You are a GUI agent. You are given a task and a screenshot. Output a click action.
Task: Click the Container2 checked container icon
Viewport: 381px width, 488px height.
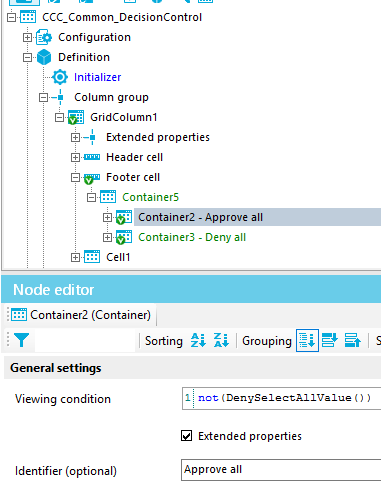(x=124, y=217)
